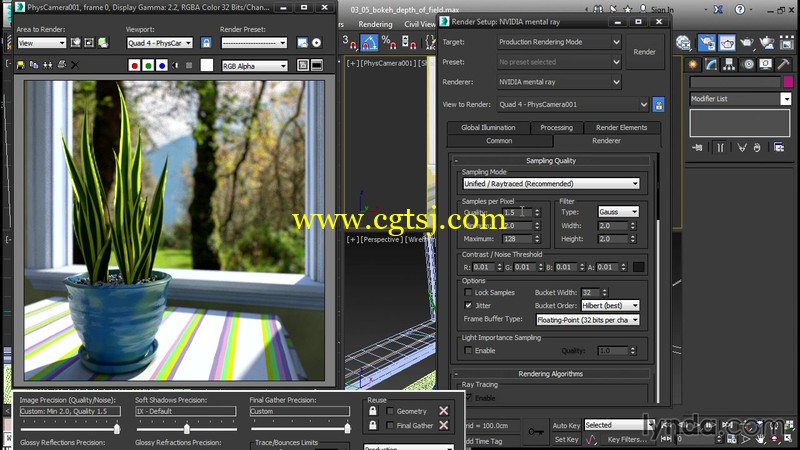Image resolution: width=800 pixels, height=450 pixels.
Task: Click the Render Setup icon in frame window
Action: [303, 42]
